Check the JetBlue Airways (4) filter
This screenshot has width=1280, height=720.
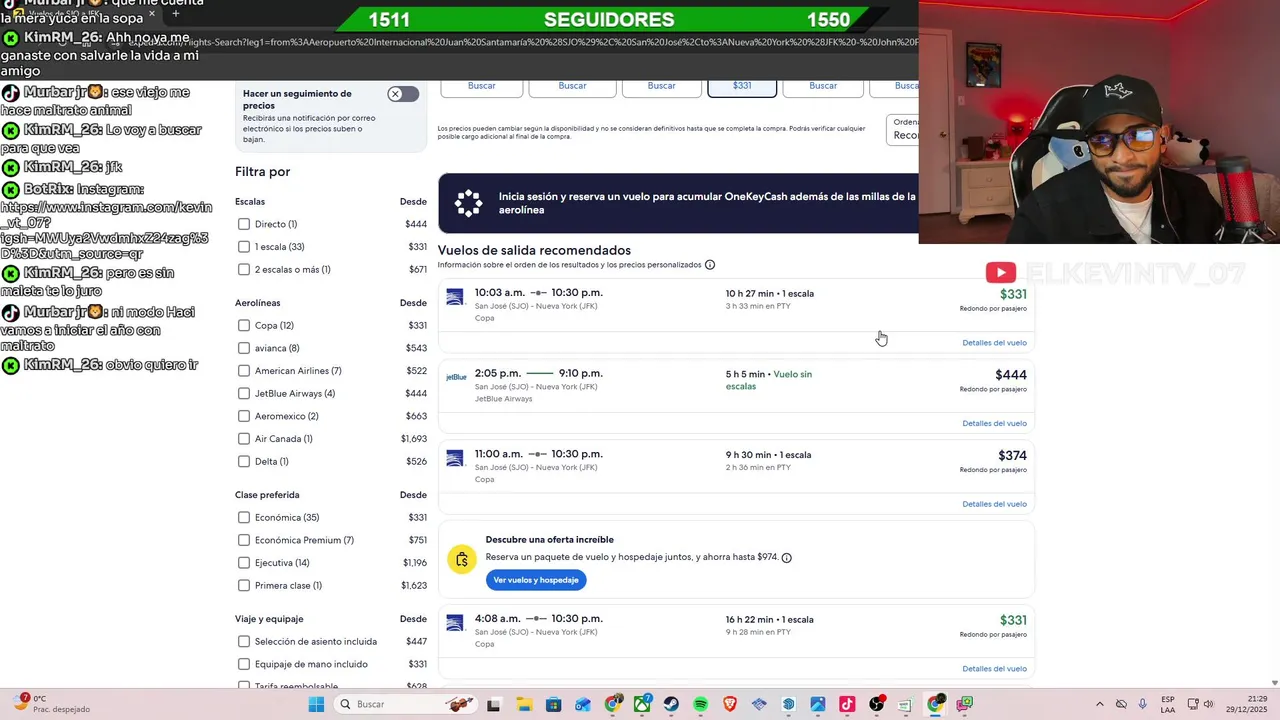(243, 393)
